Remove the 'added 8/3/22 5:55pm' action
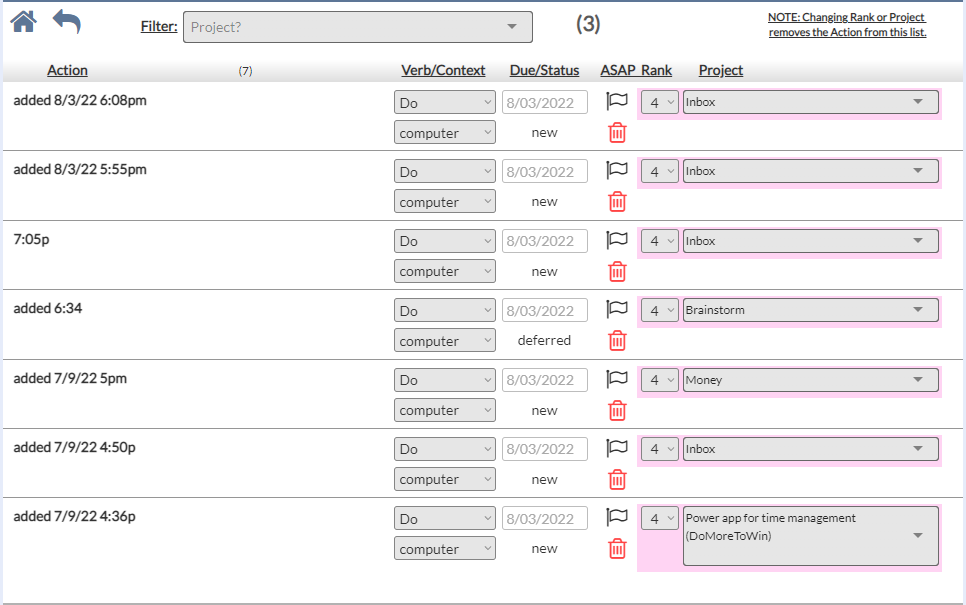Image resolution: width=966 pixels, height=605 pixels. pos(618,202)
